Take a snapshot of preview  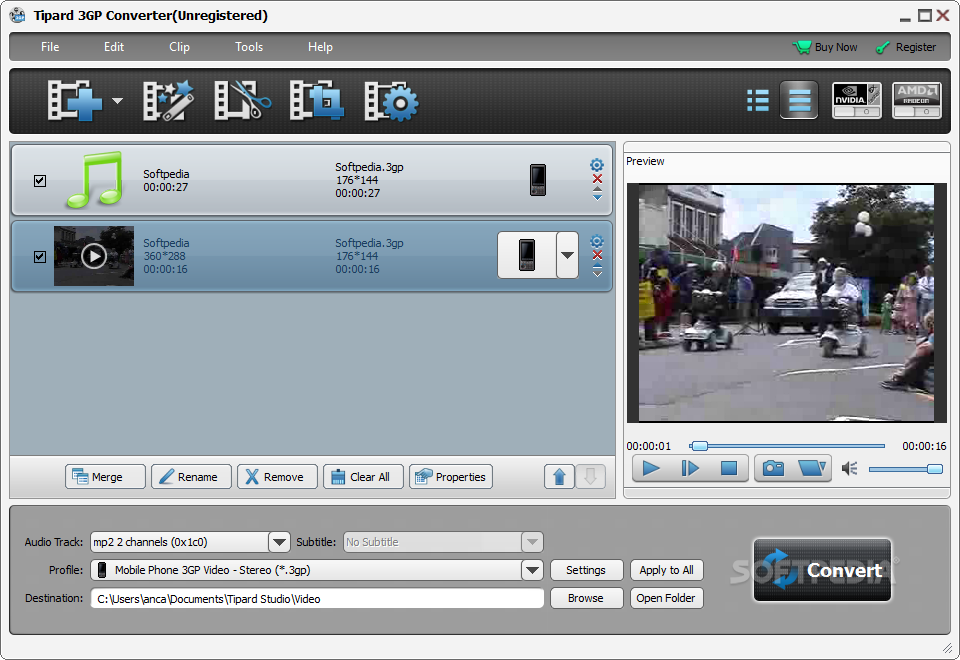tap(774, 469)
